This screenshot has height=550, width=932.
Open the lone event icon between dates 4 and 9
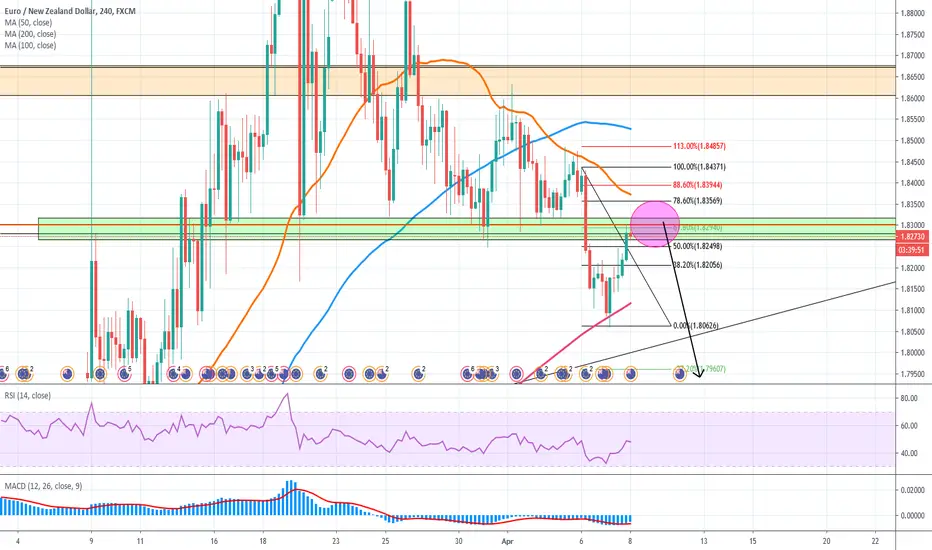click(x=68, y=373)
